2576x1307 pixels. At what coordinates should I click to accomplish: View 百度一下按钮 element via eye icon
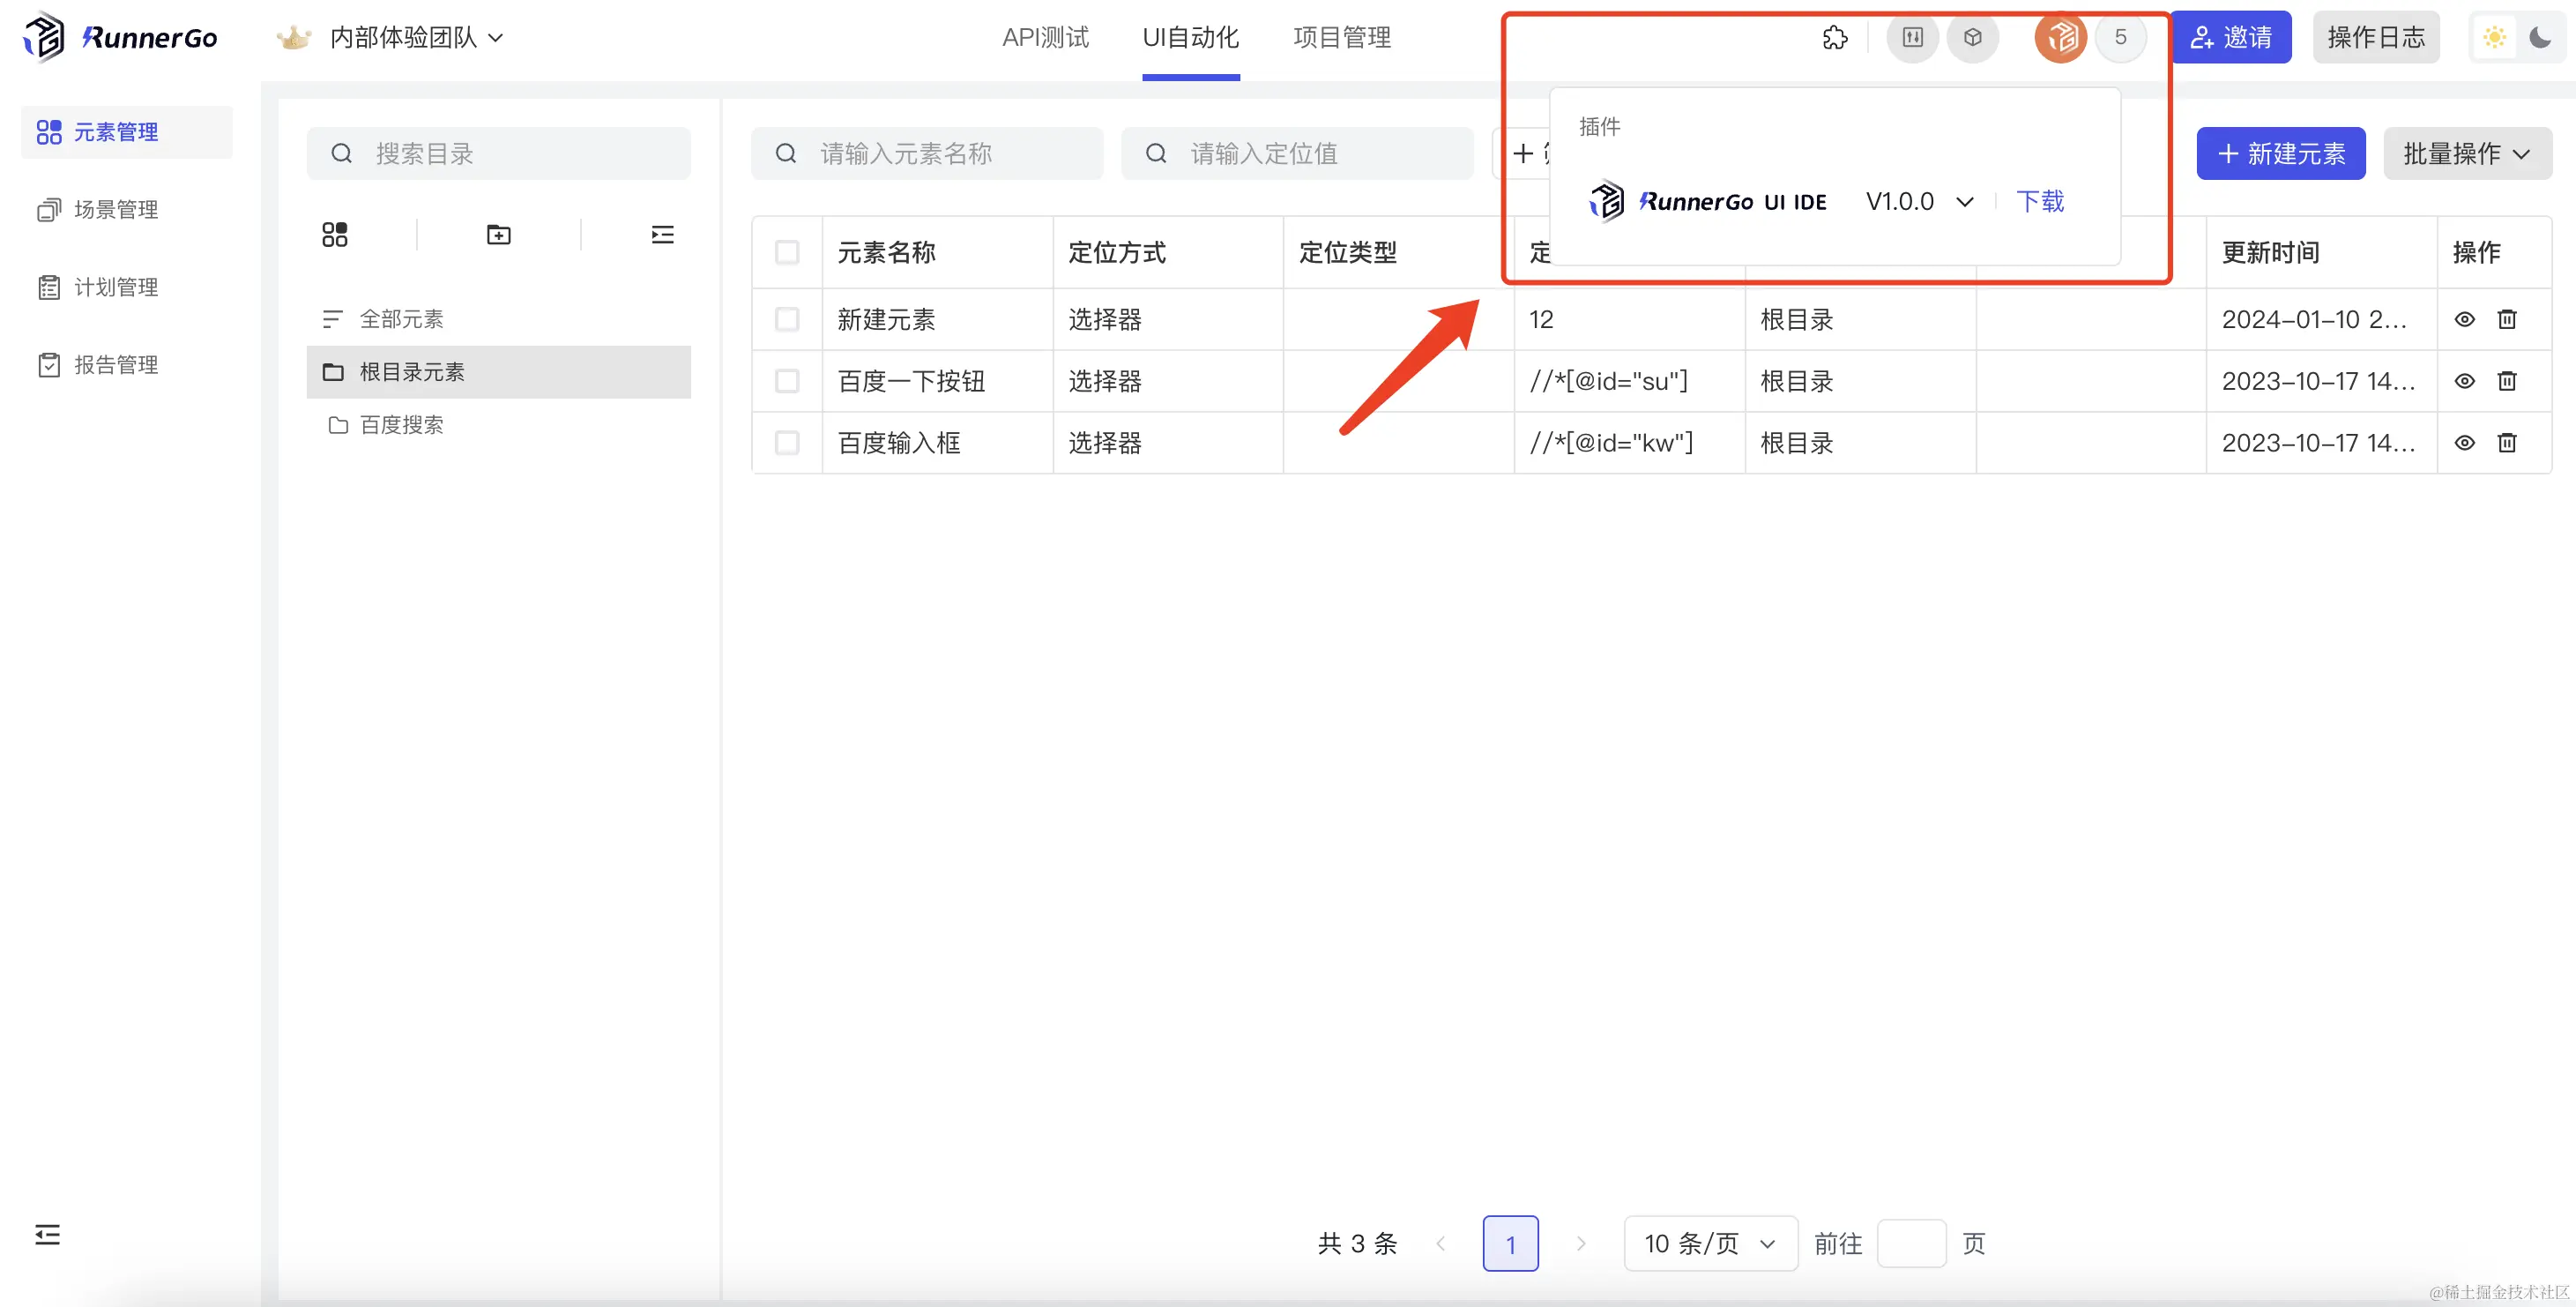click(2464, 381)
